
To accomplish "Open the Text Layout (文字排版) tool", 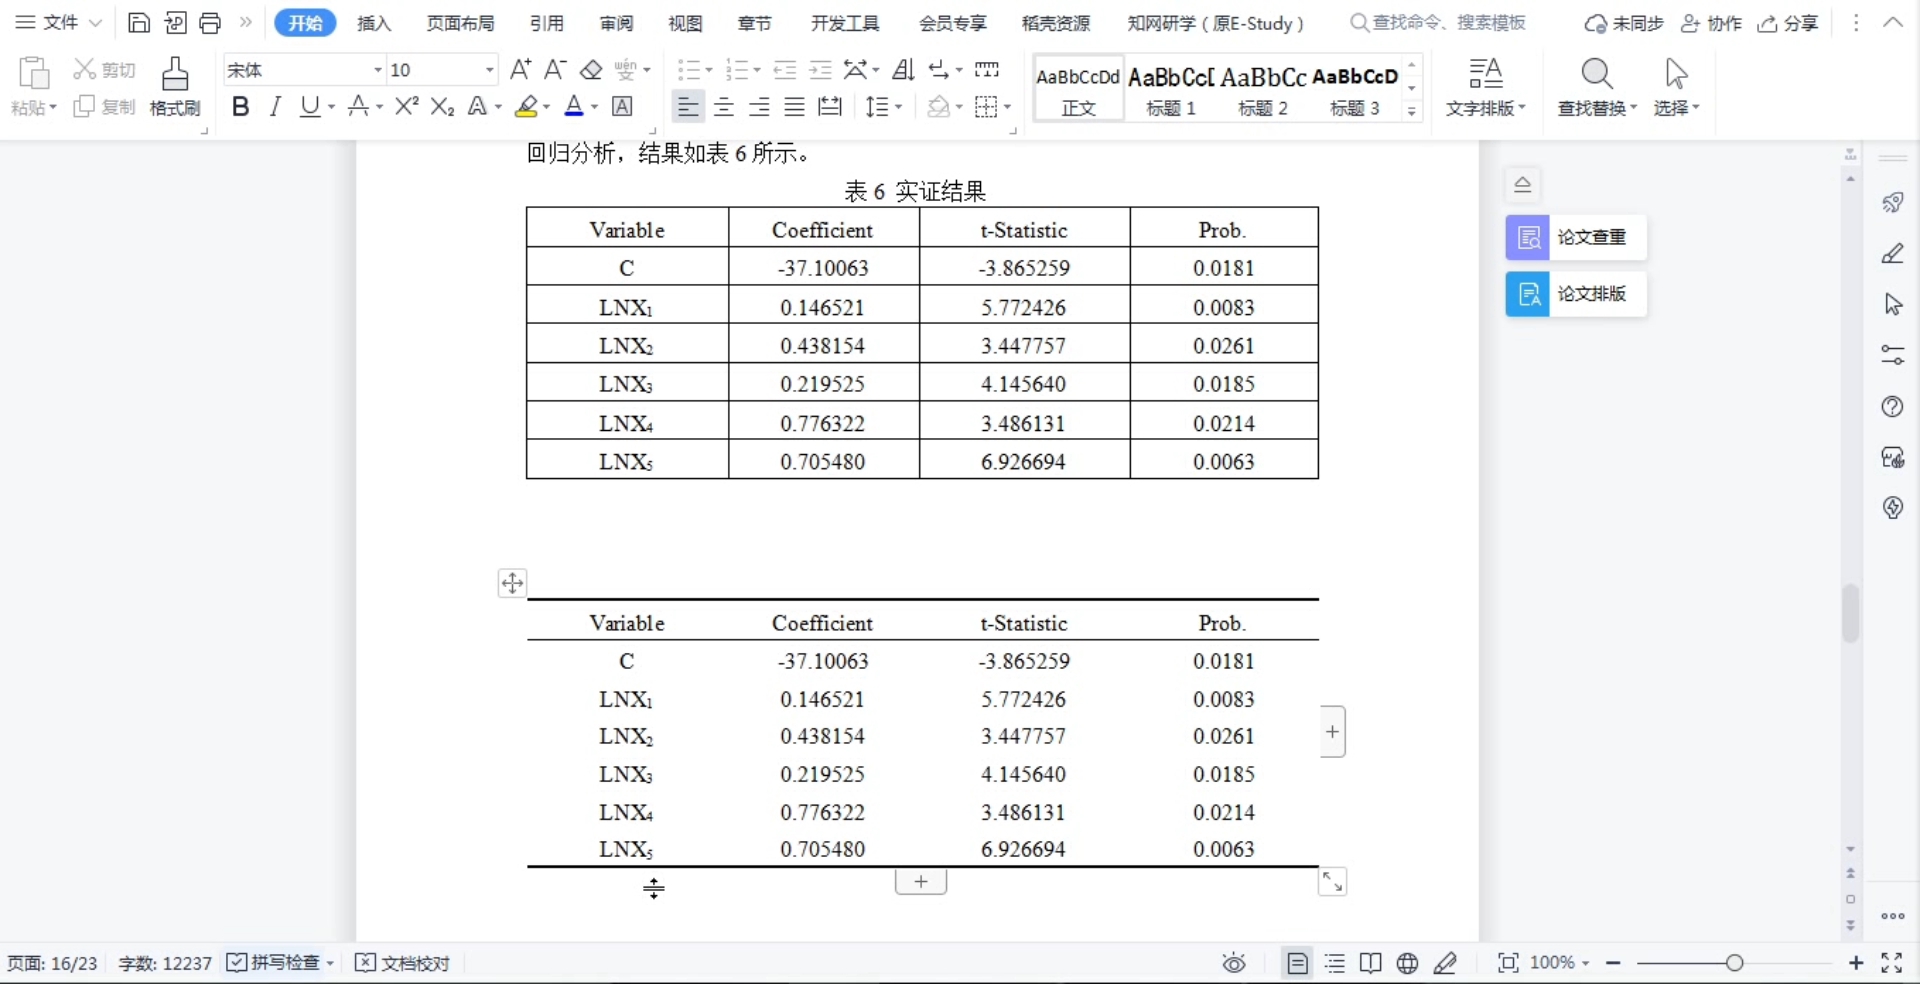I will pyautogui.click(x=1486, y=87).
